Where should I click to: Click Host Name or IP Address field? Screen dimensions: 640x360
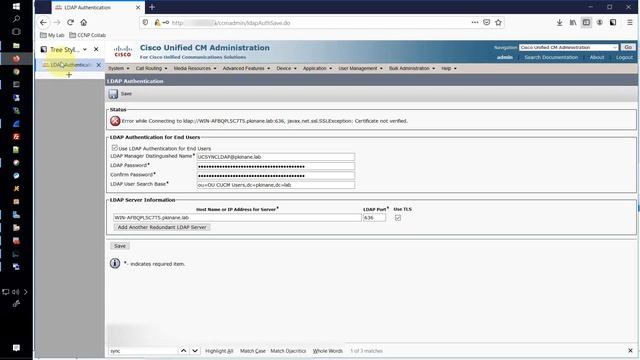(x=237, y=218)
